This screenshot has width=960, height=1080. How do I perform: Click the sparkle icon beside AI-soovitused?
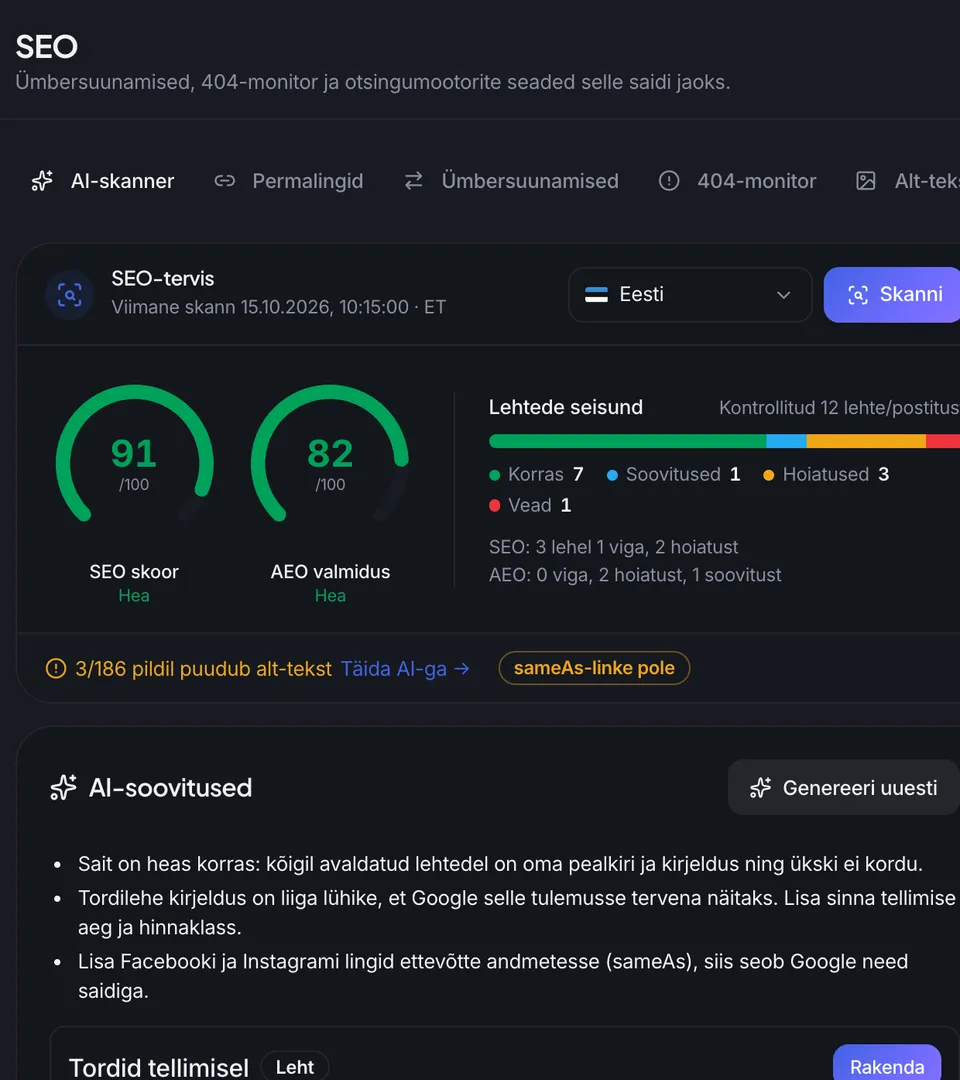[x=63, y=787]
